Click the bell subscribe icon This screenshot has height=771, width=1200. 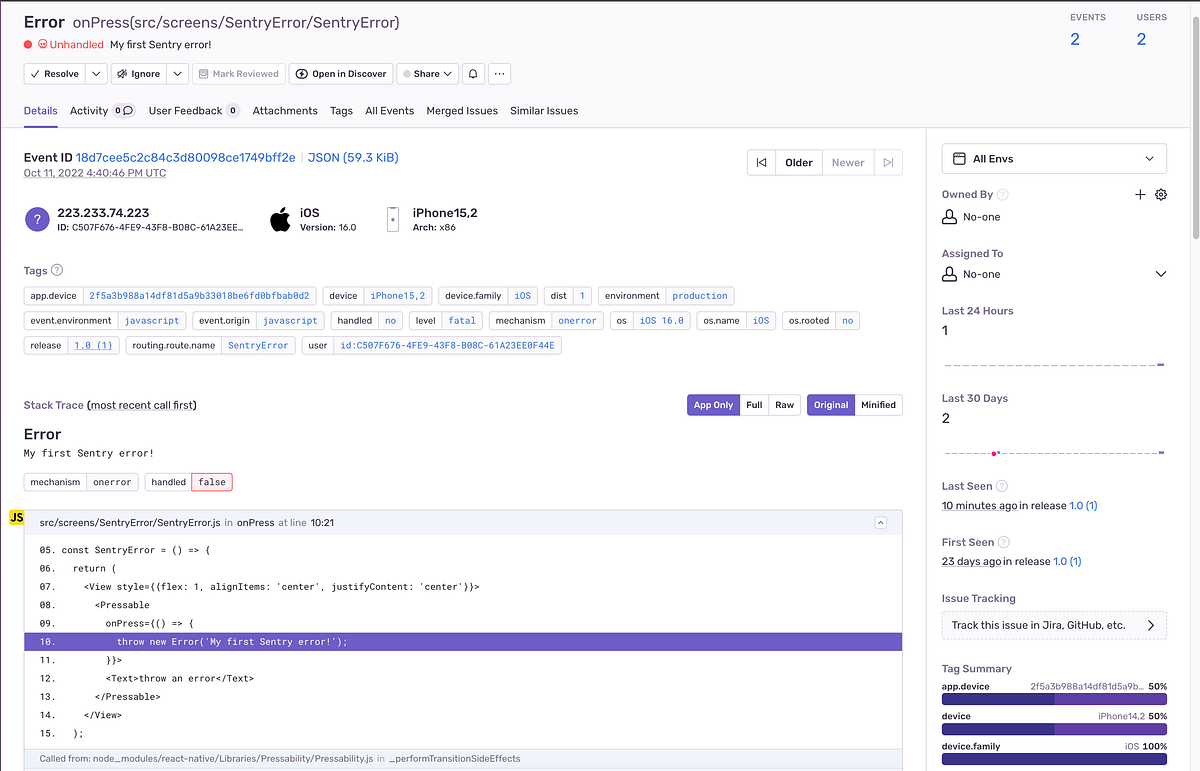tap(473, 74)
